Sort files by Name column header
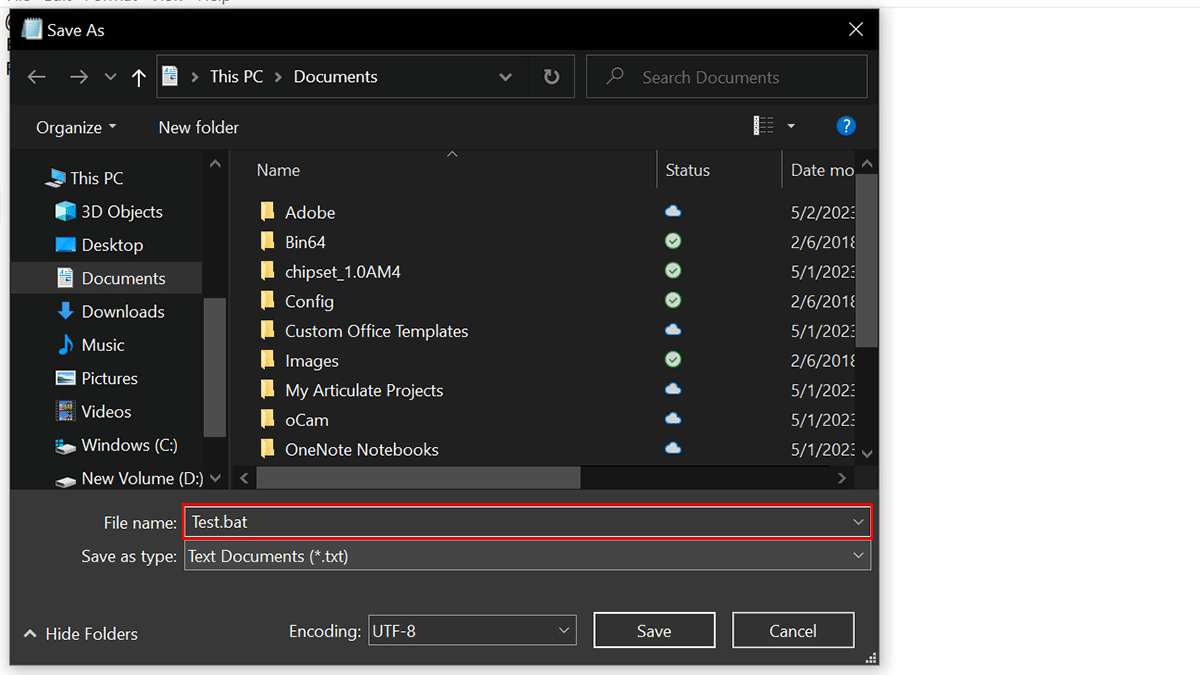Screen dimensions: 1200x675 pos(278,170)
